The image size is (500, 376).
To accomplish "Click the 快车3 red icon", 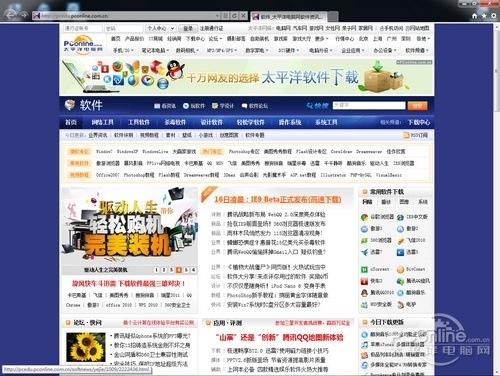I will click(x=365, y=281).
